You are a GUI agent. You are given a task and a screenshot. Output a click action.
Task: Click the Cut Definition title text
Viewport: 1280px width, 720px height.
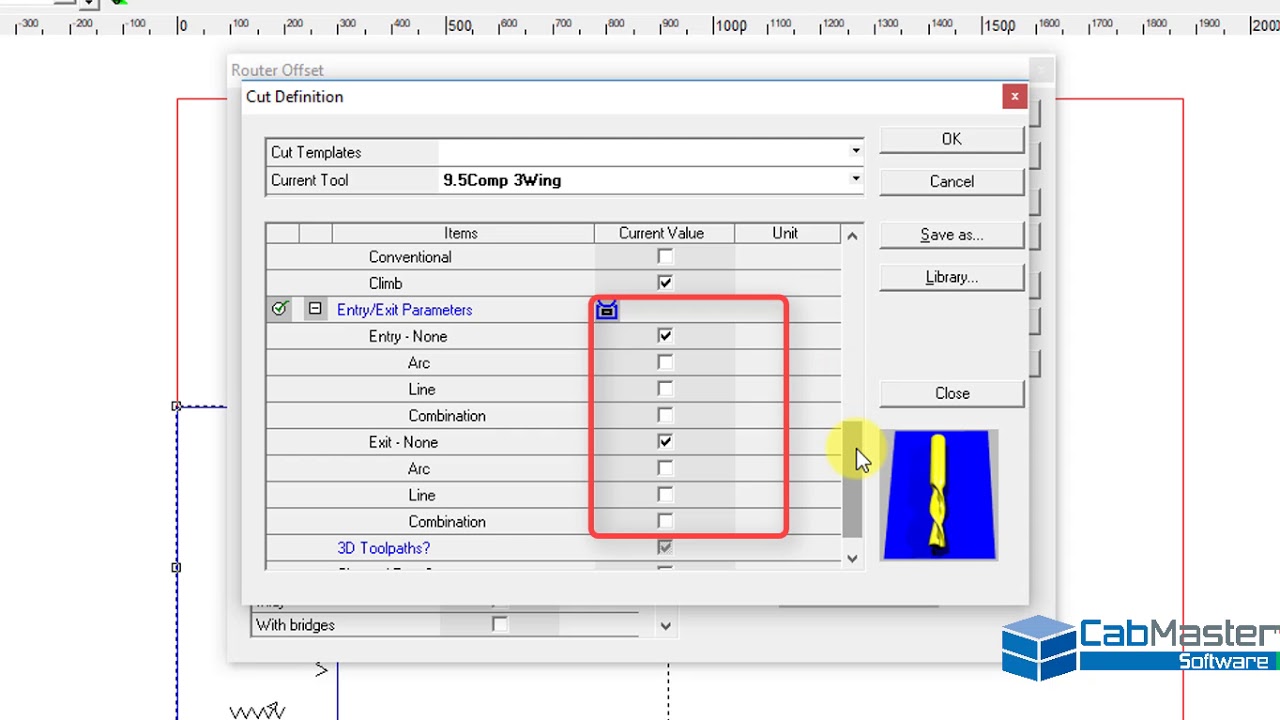(x=294, y=97)
